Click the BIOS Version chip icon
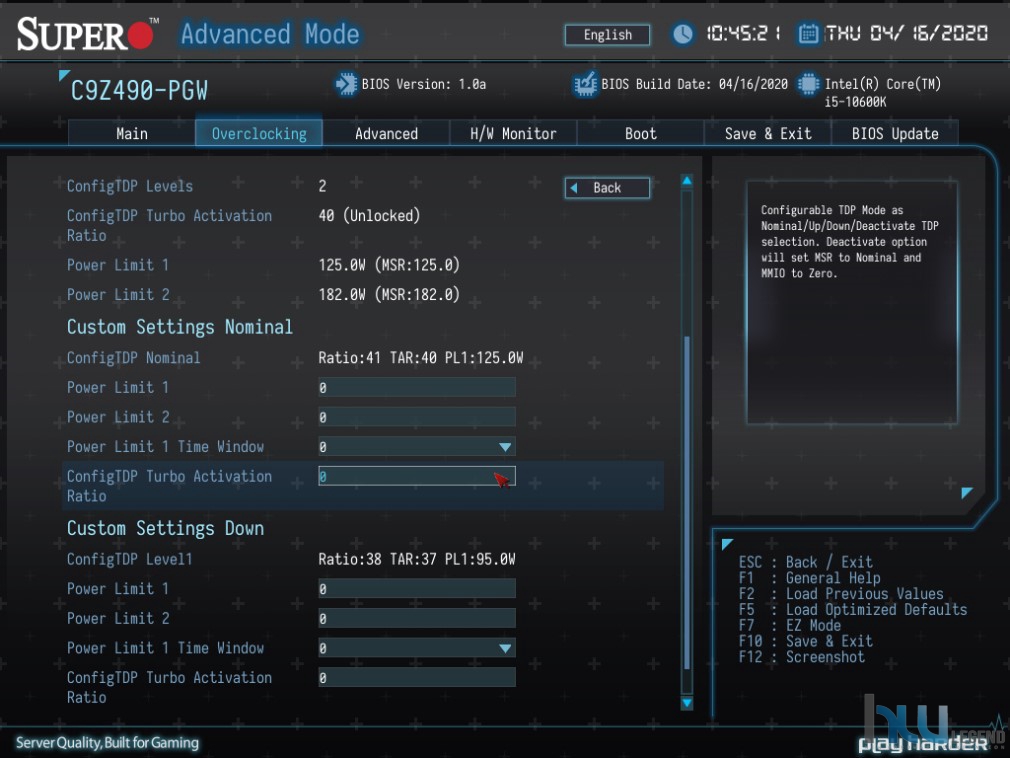 (346, 84)
